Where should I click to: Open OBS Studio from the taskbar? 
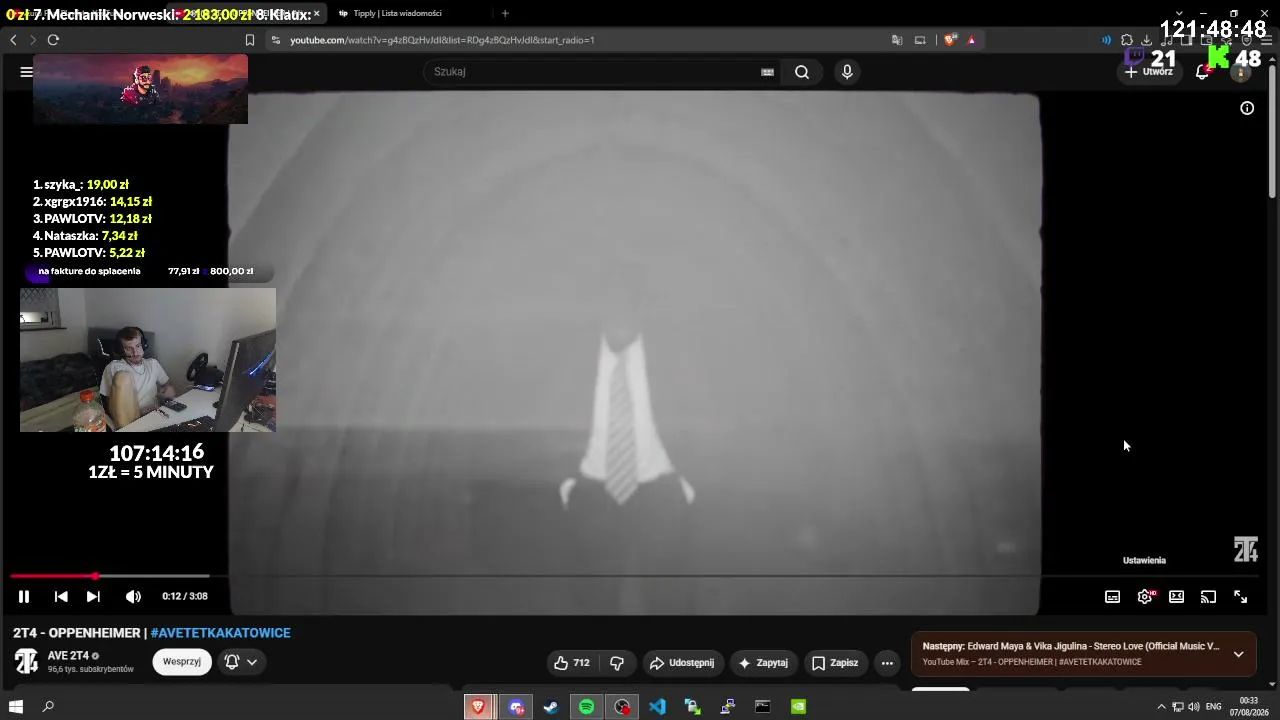(622, 707)
